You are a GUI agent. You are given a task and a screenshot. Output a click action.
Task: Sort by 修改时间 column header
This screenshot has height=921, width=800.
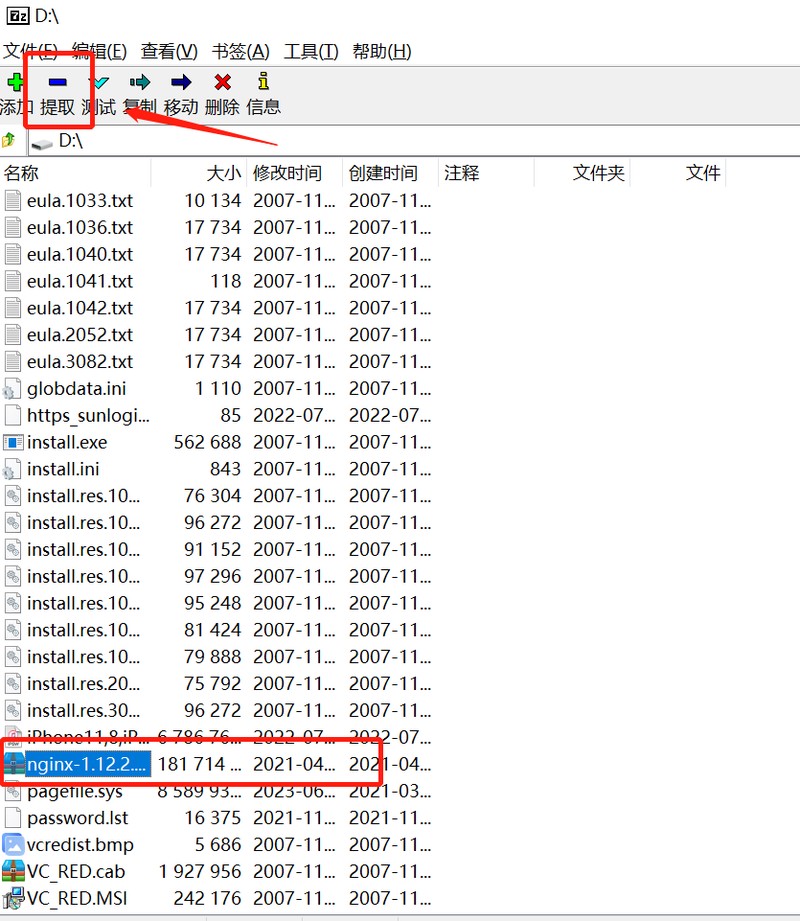click(295, 173)
